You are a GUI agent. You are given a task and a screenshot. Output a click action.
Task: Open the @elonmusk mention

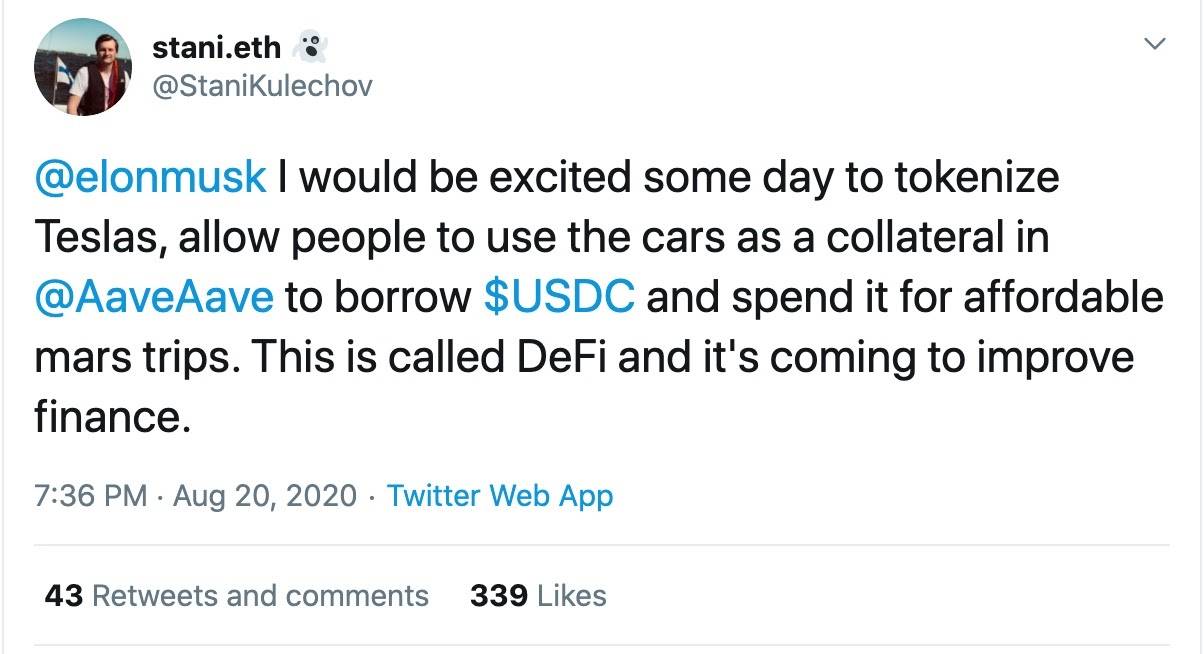[x=151, y=177]
